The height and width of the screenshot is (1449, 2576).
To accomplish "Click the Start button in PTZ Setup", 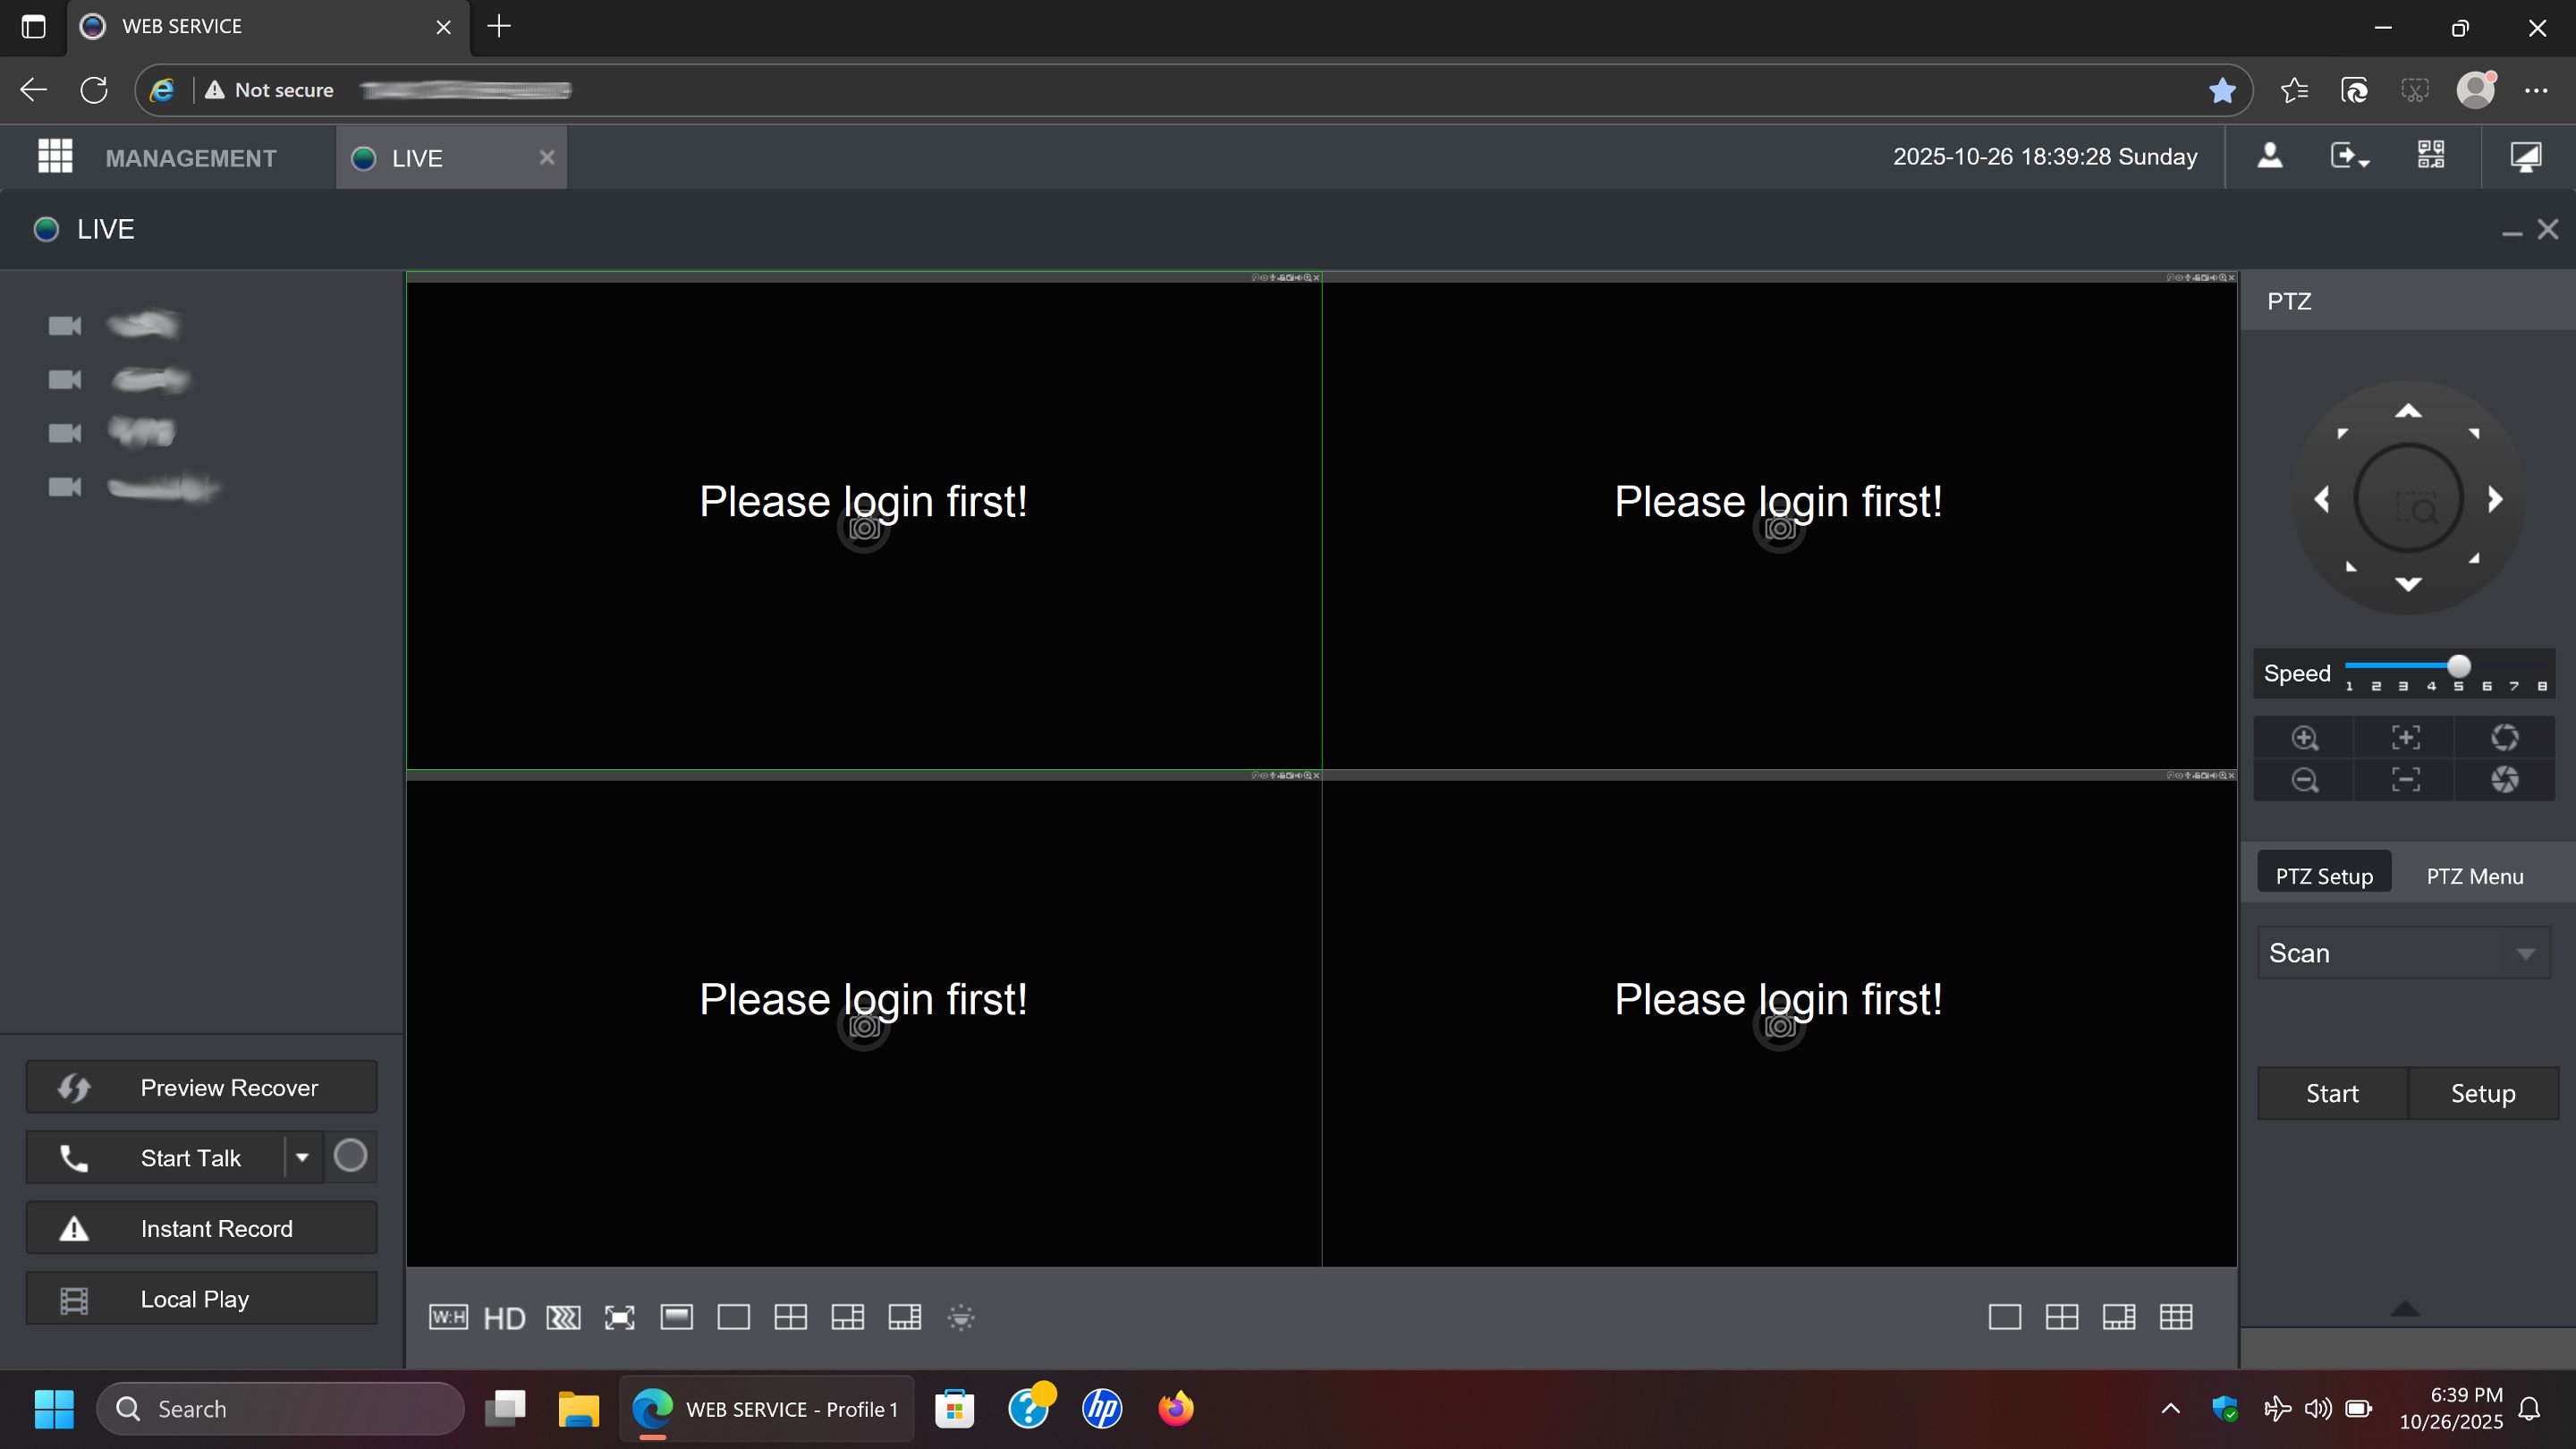I will (x=2332, y=1093).
